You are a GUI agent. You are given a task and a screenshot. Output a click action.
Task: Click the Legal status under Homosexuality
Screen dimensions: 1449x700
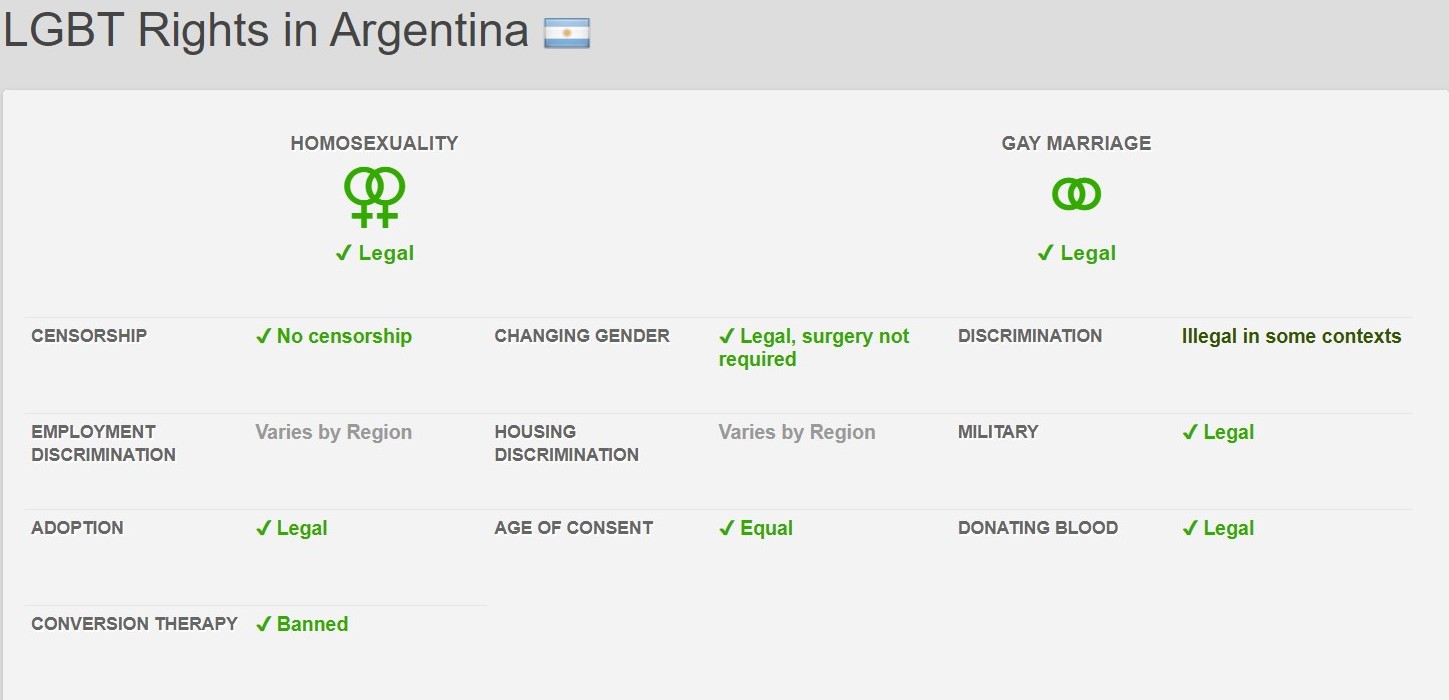tap(374, 253)
